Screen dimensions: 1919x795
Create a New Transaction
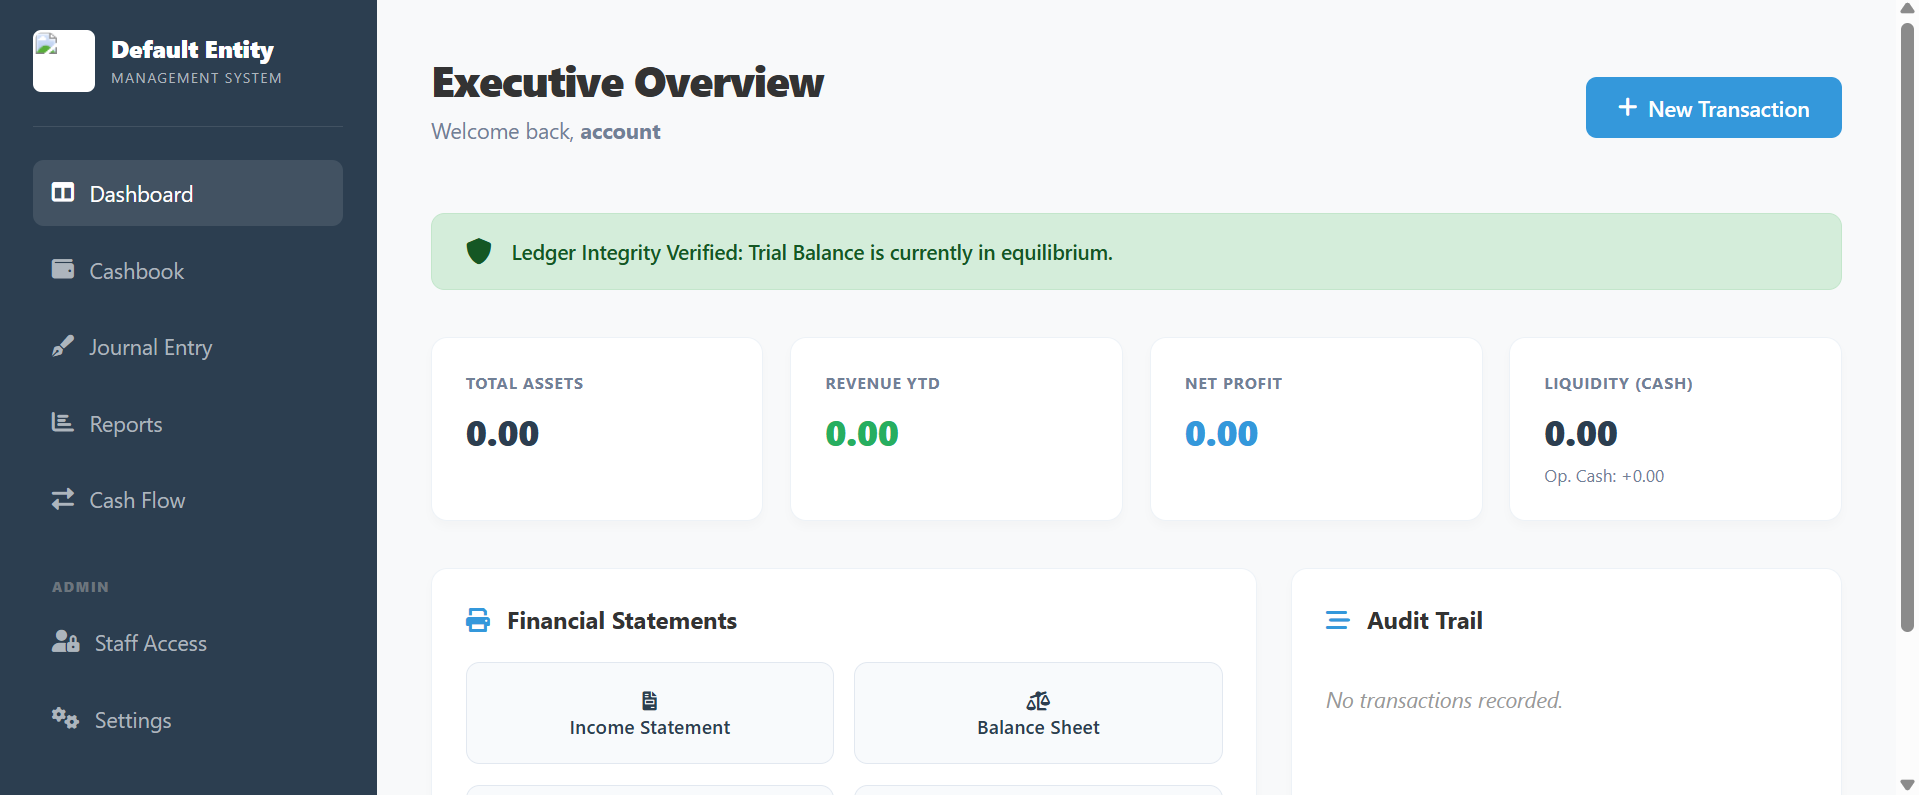[1713, 108]
